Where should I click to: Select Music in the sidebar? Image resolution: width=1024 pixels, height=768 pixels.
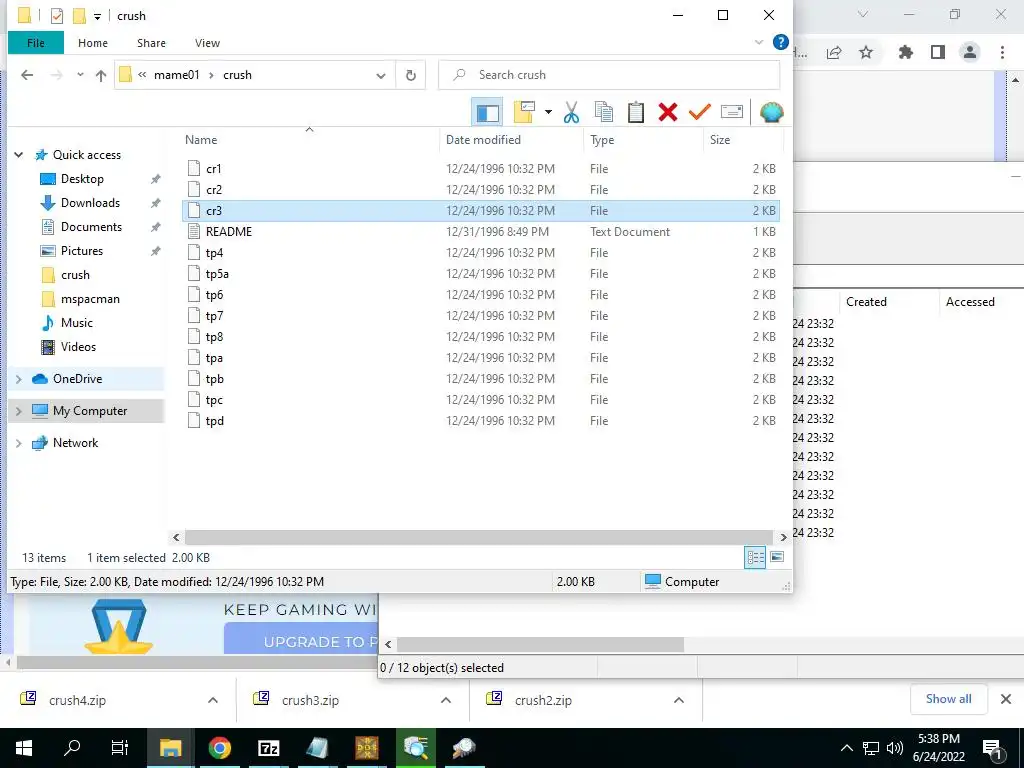tap(76, 323)
